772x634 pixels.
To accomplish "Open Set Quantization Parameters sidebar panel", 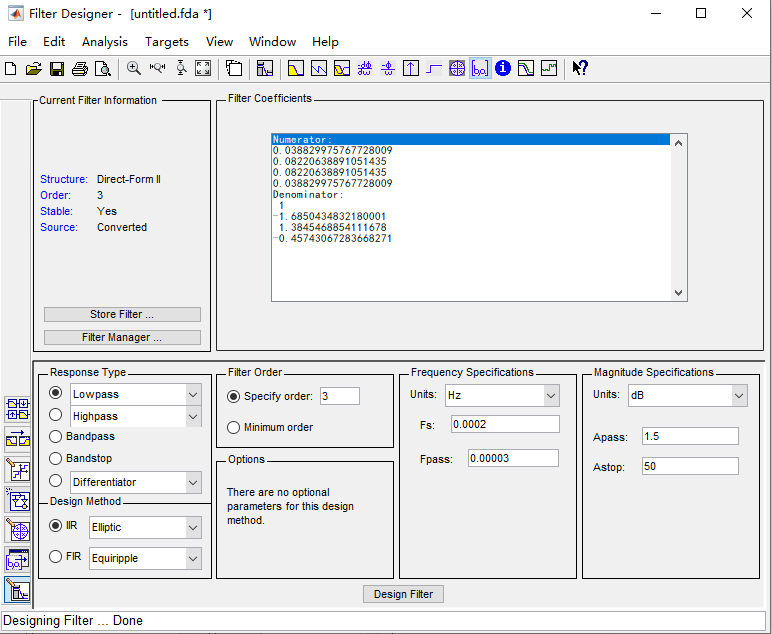I will point(18,470).
